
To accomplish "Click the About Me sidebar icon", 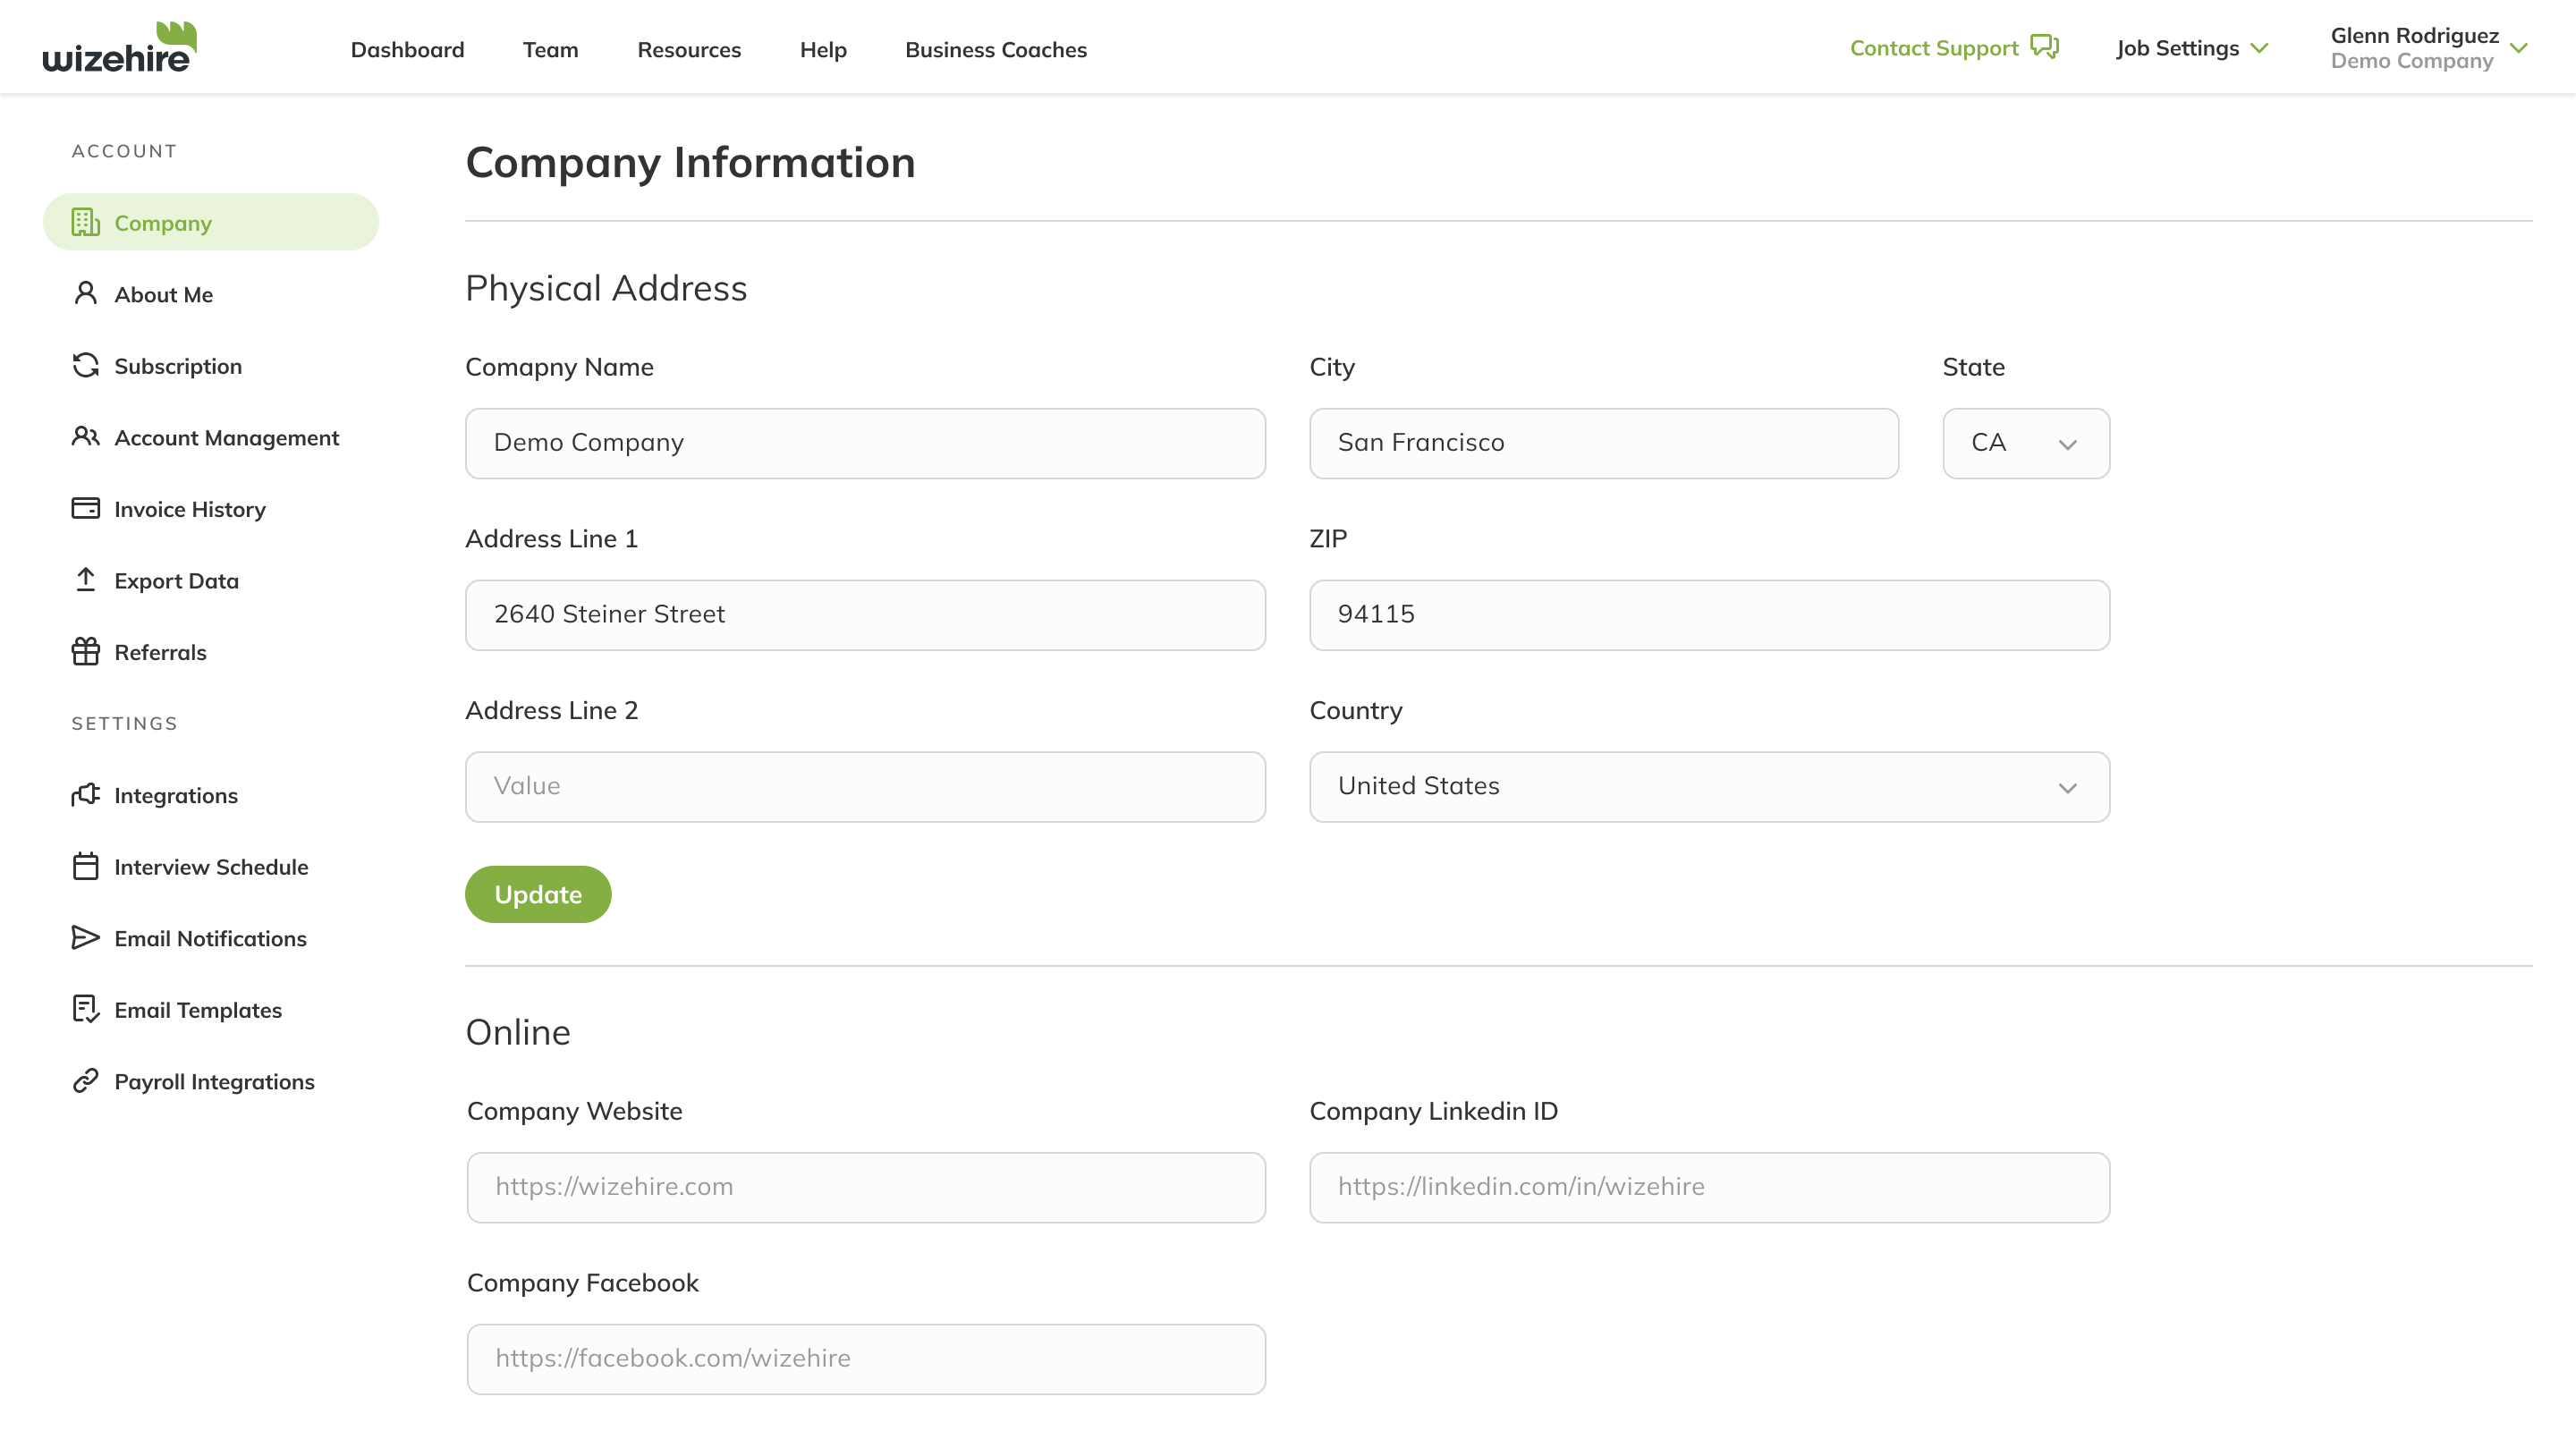I will [x=85, y=292].
